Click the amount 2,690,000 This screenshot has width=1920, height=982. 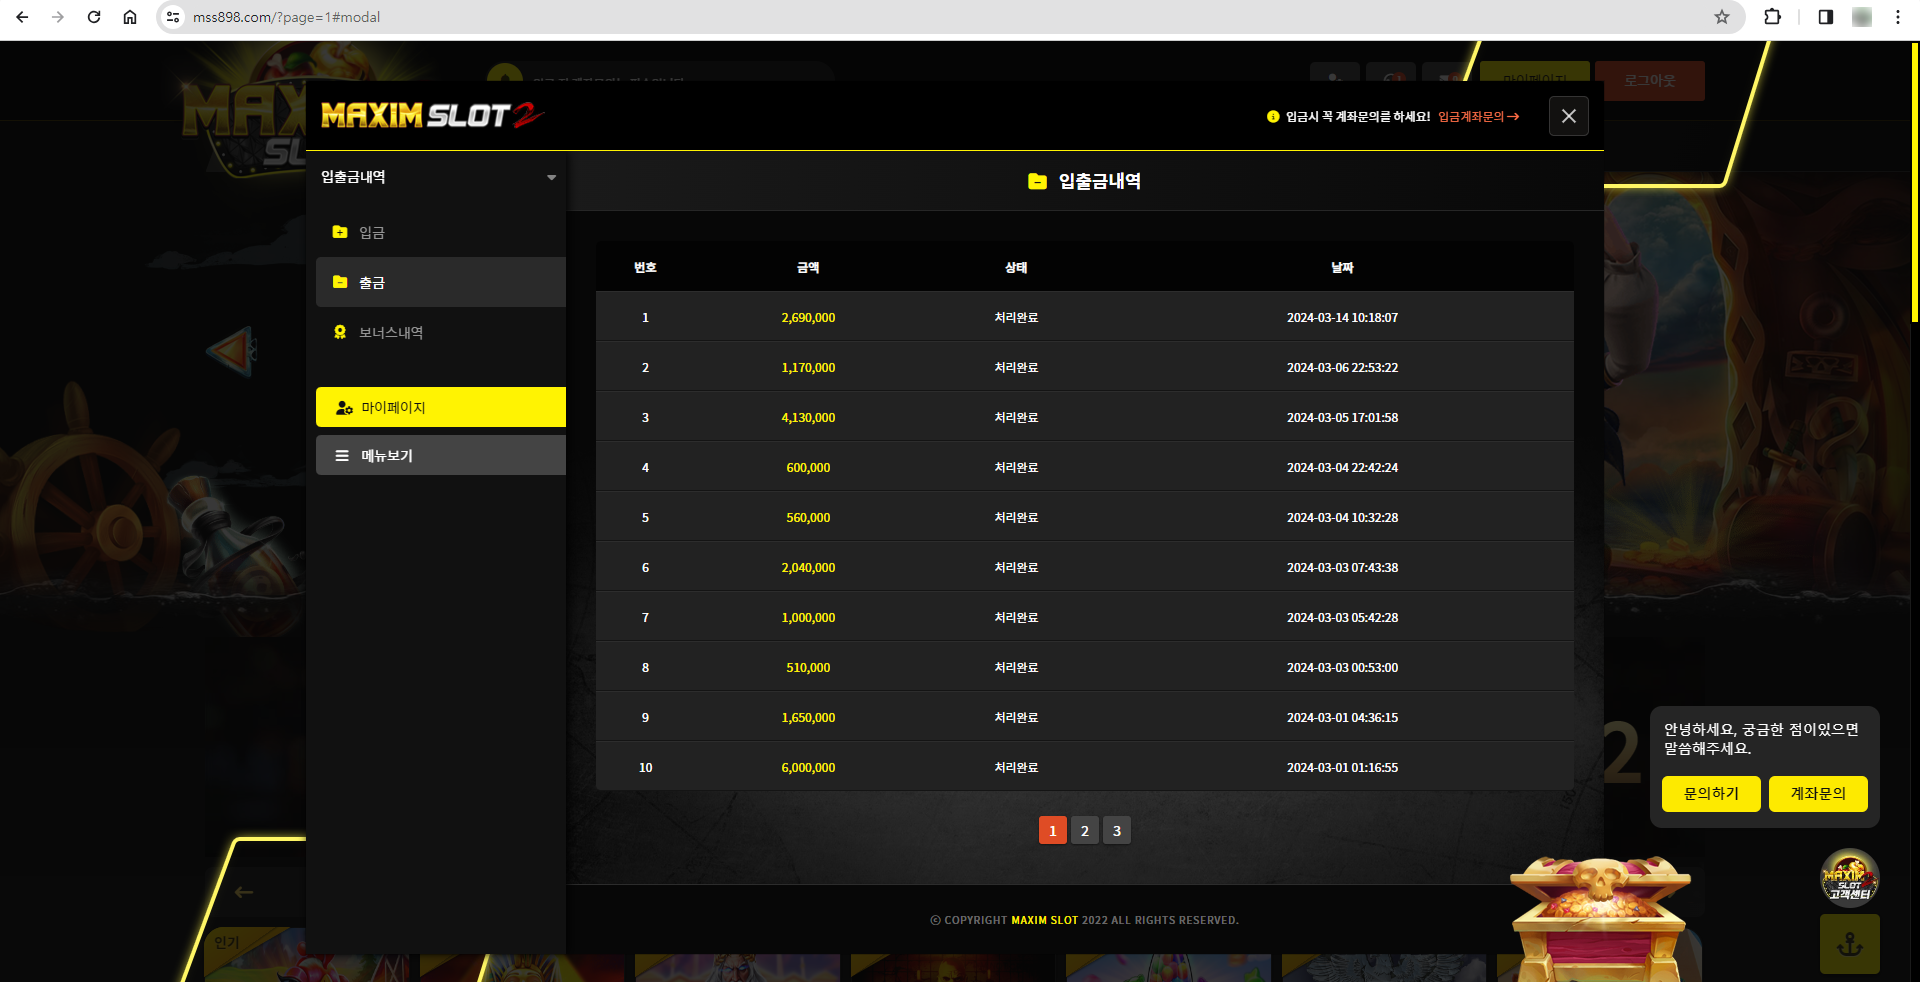click(x=808, y=318)
